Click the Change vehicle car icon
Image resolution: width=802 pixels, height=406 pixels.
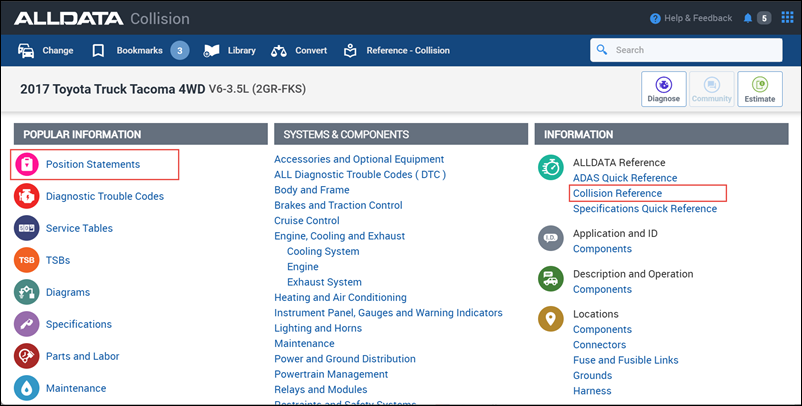click(x=26, y=51)
